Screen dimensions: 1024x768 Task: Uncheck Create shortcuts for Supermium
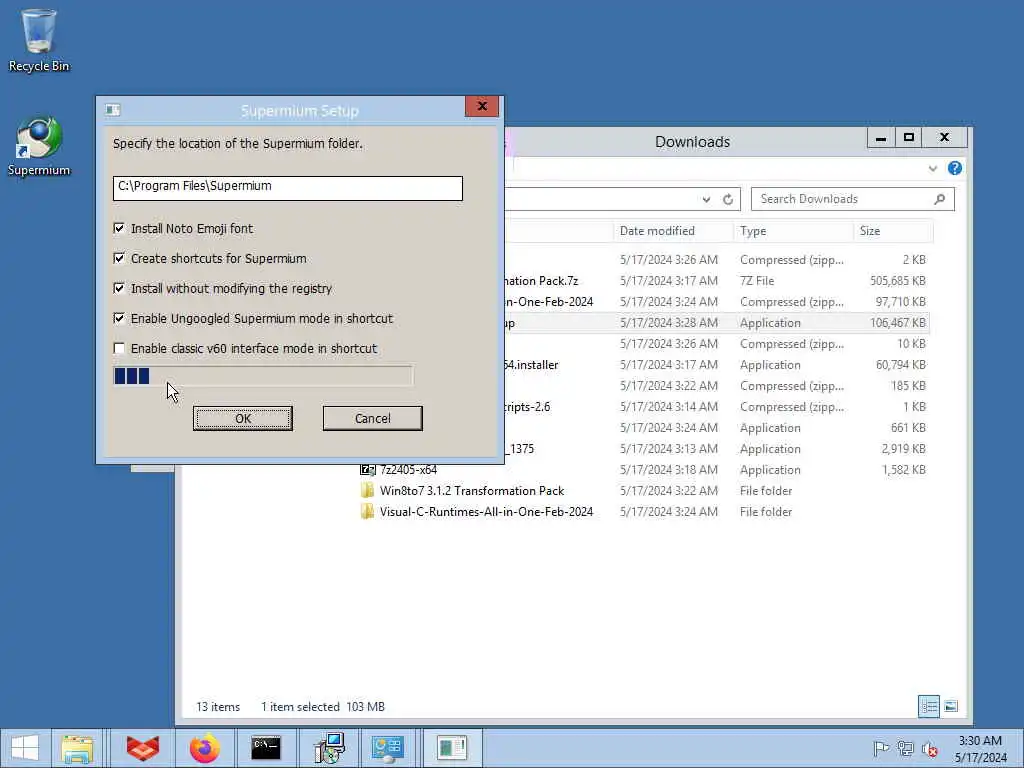point(119,258)
